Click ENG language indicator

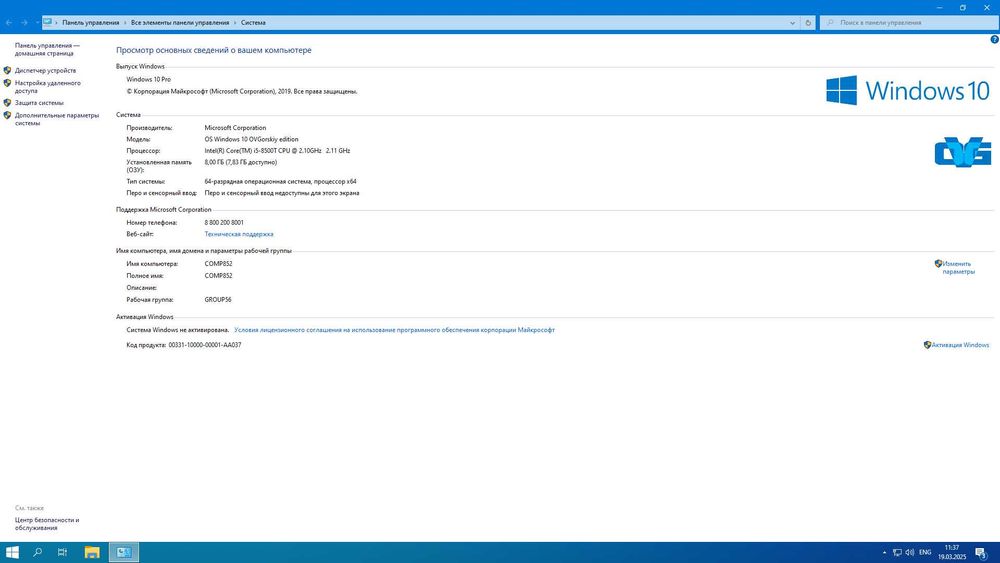tap(925, 552)
